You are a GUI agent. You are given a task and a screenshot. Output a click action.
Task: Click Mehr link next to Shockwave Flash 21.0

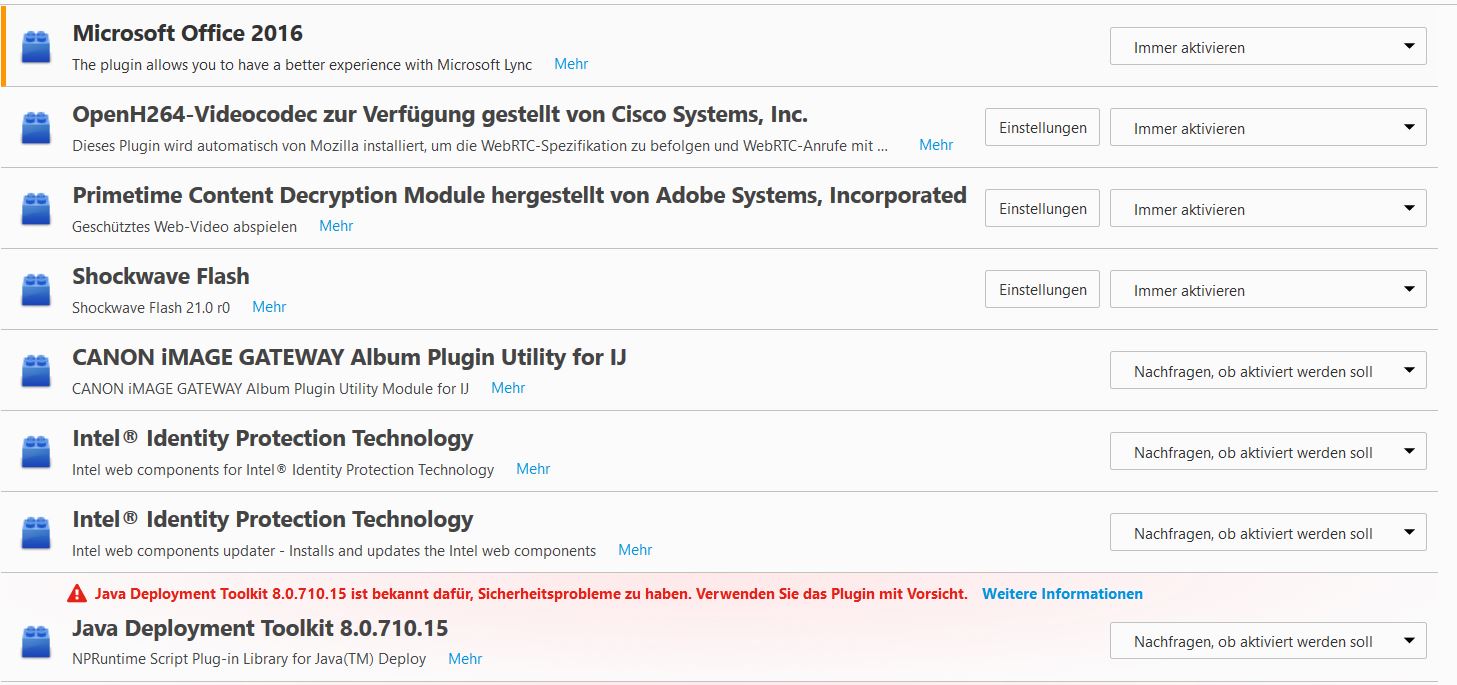pyautogui.click(x=269, y=307)
